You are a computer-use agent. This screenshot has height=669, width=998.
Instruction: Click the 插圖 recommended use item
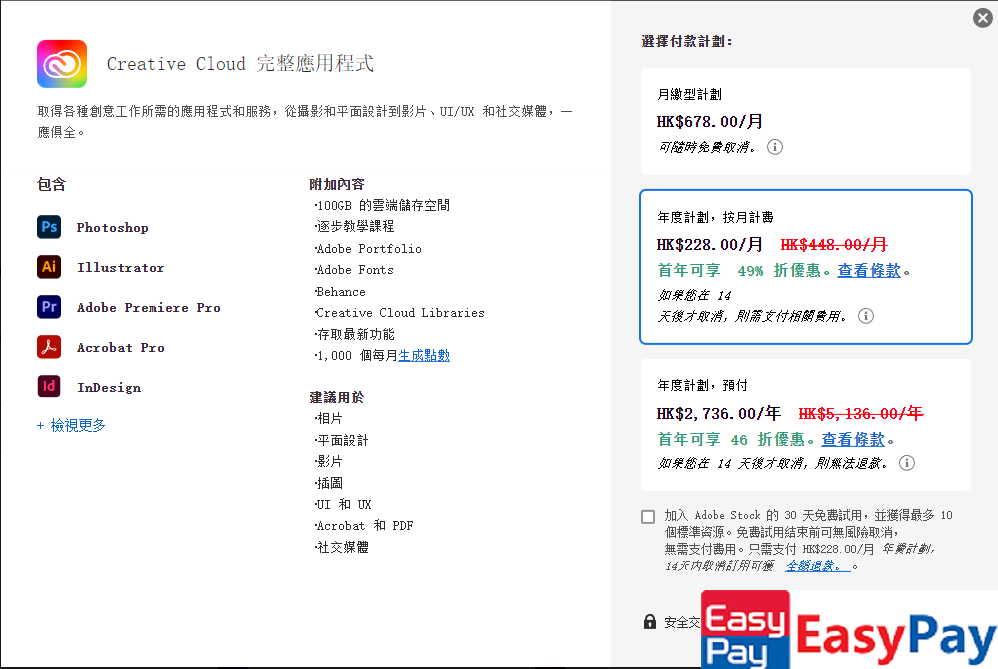click(x=329, y=482)
